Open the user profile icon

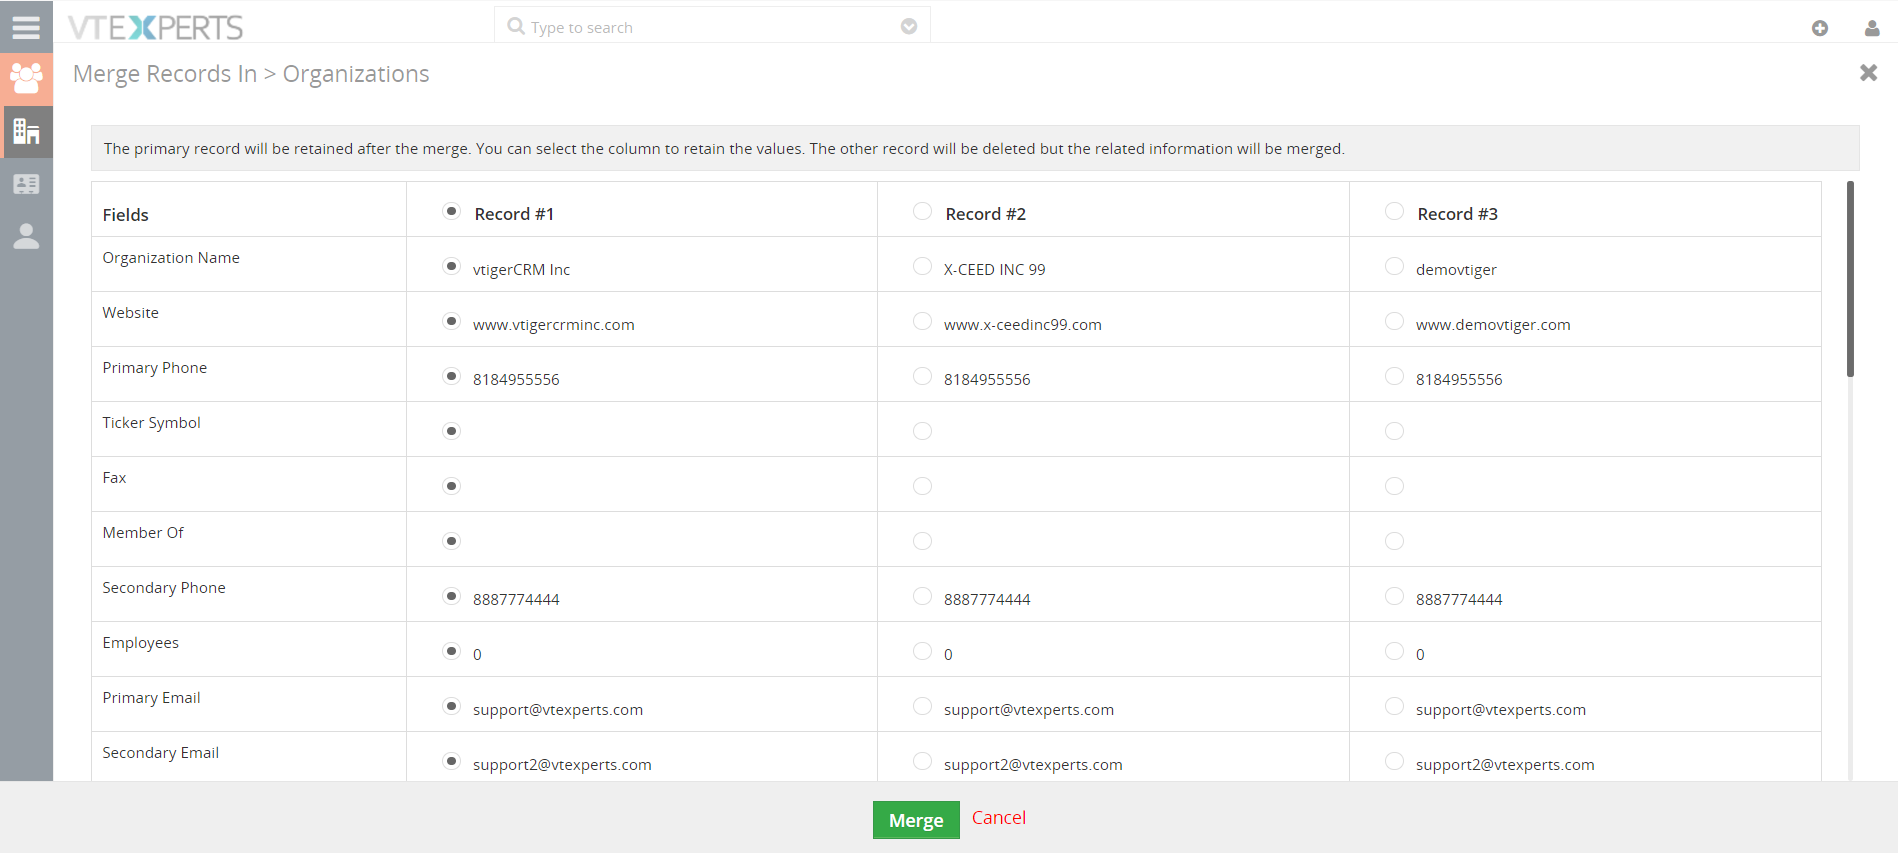[1872, 28]
